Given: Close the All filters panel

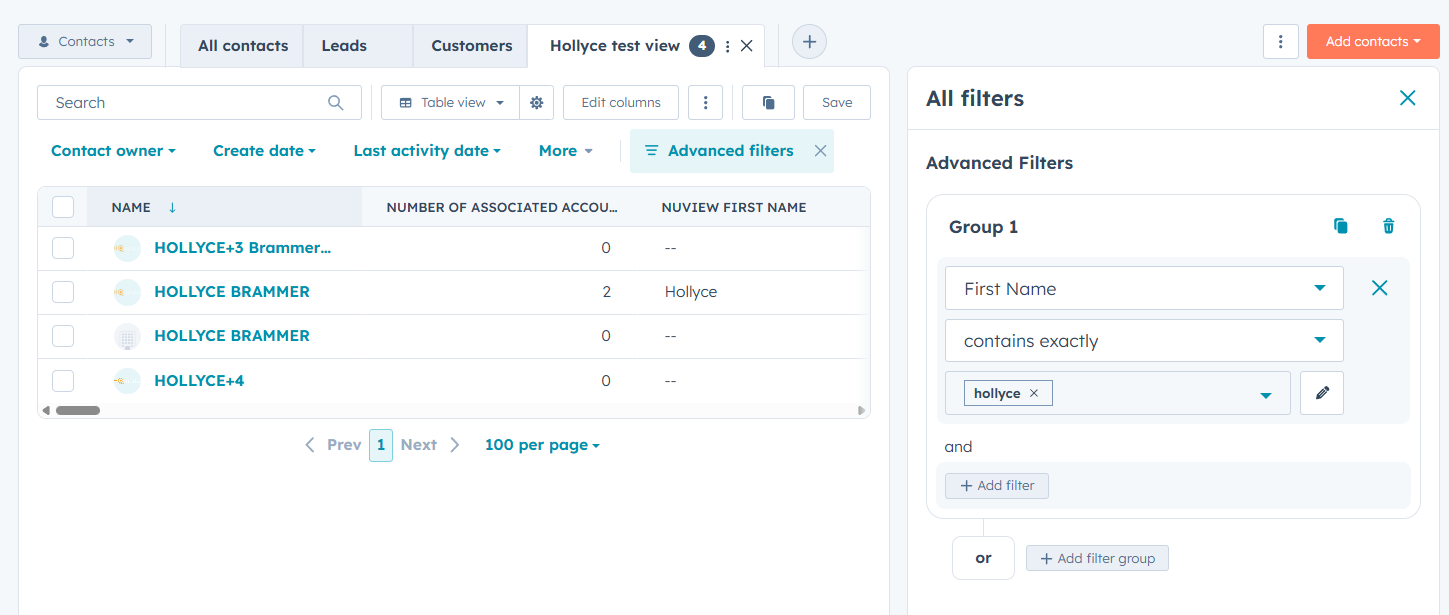Looking at the screenshot, I should [x=1407, y=98].
